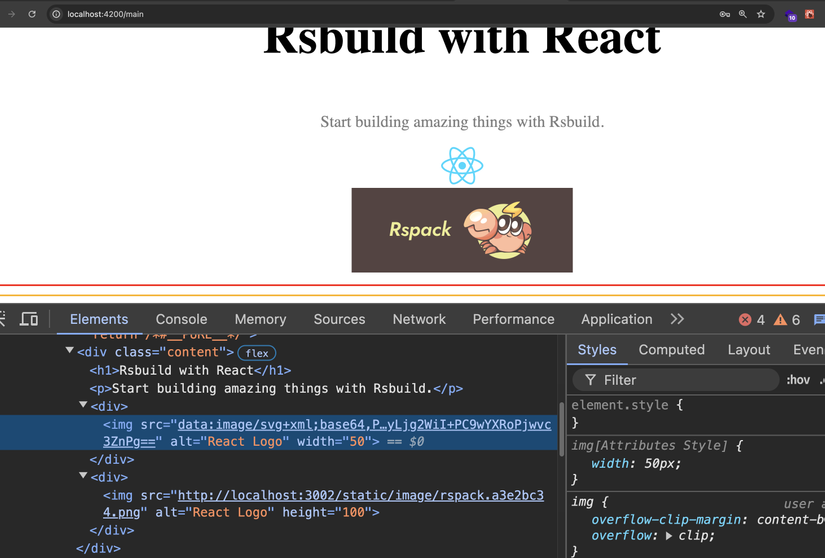Image resolution: width=825 pixels, height=558 pixels.
Task: Open the data:image/svg+xml base64 source link
Action: pos(327,433)
